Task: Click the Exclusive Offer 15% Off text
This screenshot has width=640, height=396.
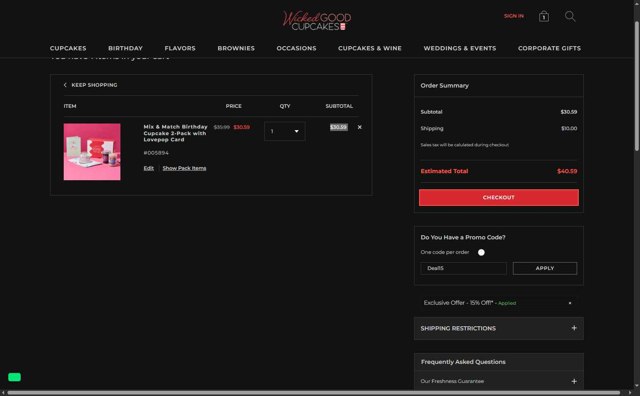Action: (458, 303)
